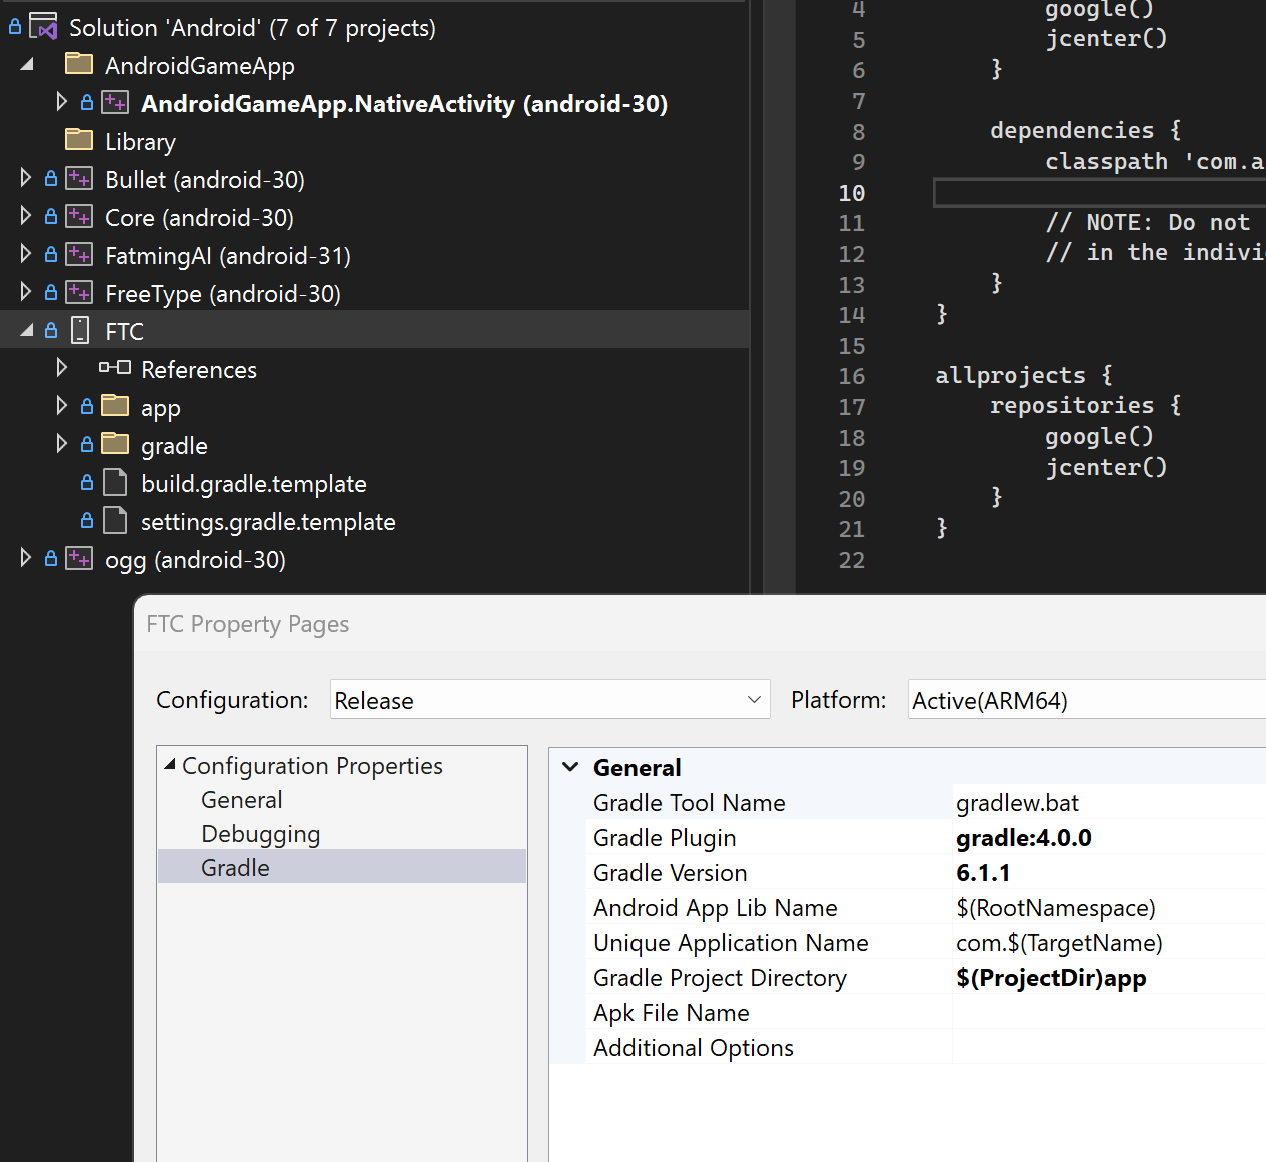The width and height of the screenshot is (1266, 1162).
Task: Select build.gradle.template in Solution Explorer
Action: coord(254,484)
